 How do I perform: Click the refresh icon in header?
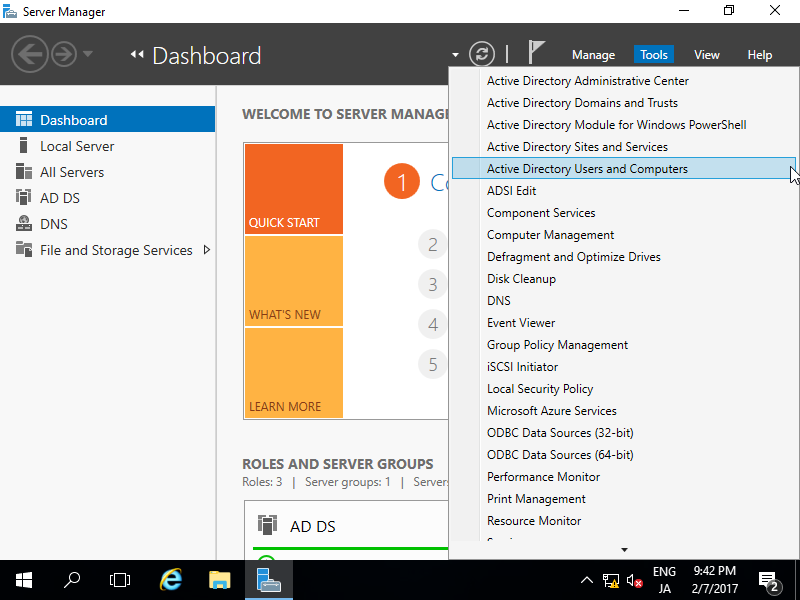[482, 54]
